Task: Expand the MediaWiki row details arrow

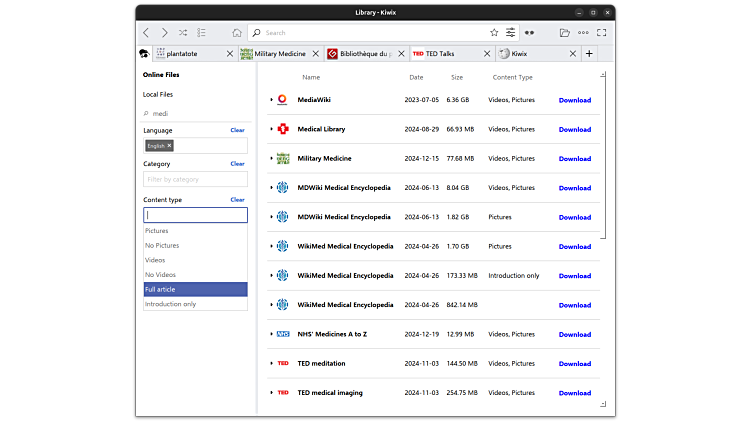Action: (x=271, y=100)
